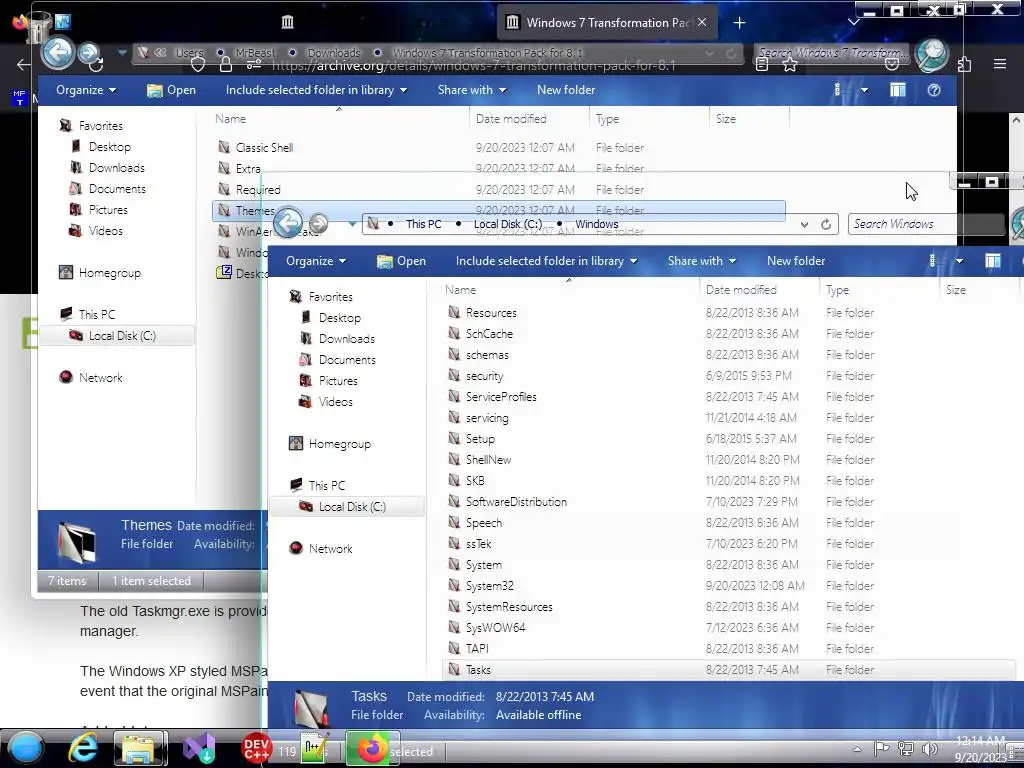Show hidden system tray icons
This screenshot has width=1024, height=768.
coord(857,749)
